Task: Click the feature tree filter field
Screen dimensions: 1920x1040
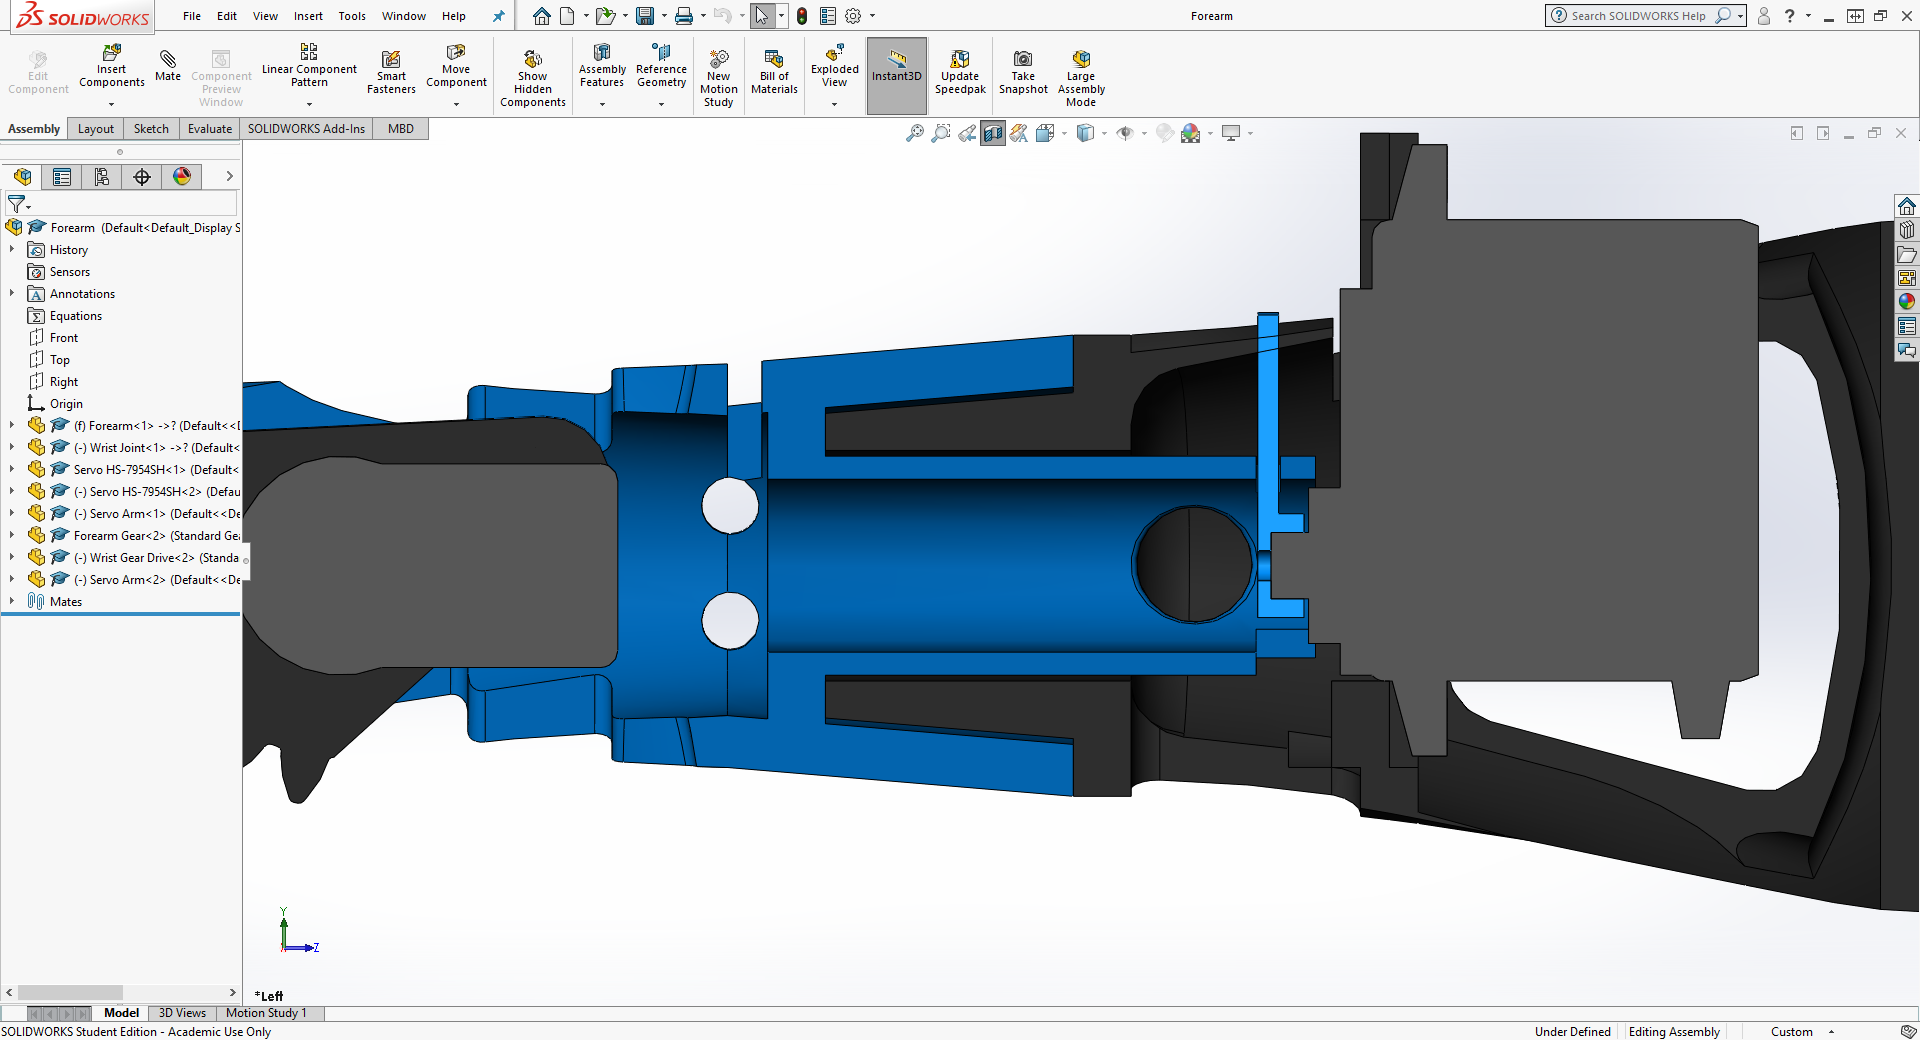Action: click(121, 204)
